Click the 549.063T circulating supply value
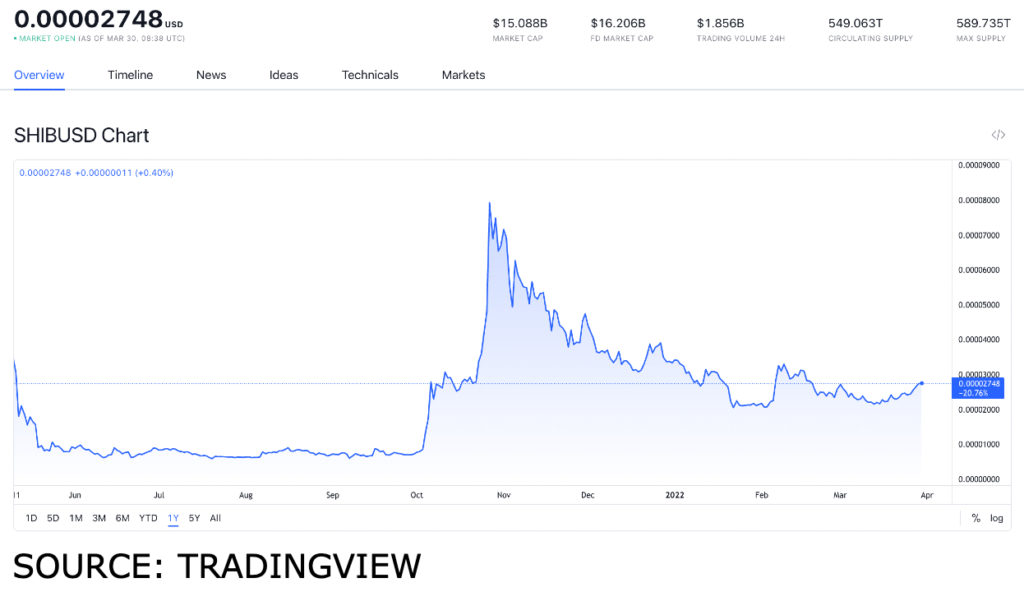The image size is (1024, 592). (856, 24)
